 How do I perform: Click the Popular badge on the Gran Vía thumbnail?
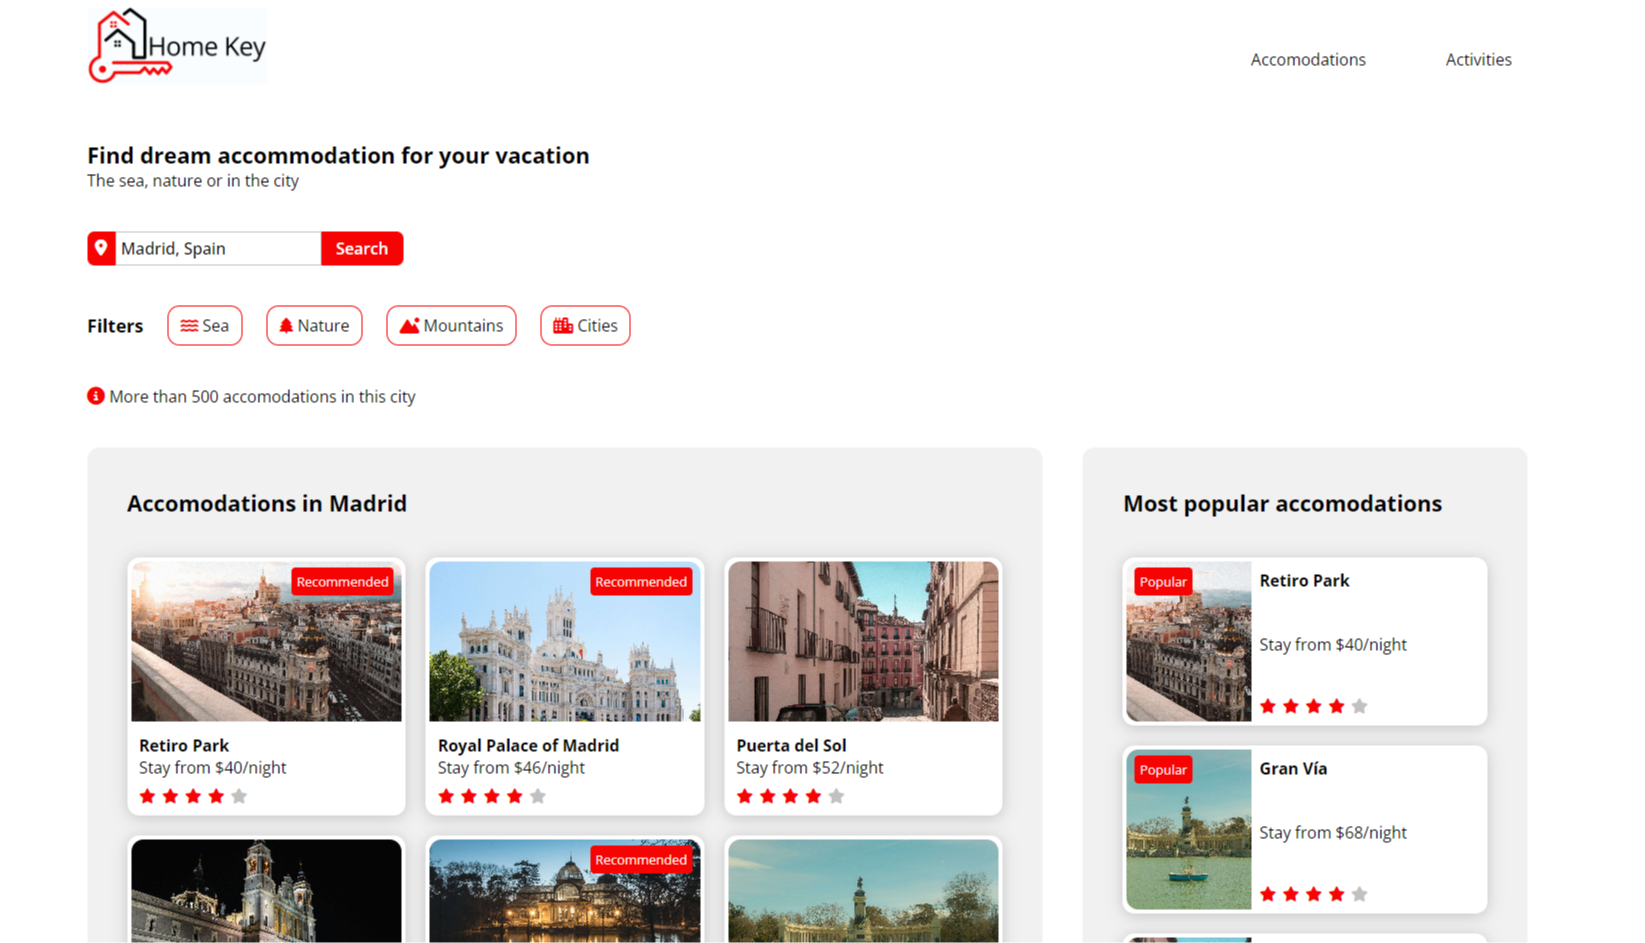point(1163,770)
